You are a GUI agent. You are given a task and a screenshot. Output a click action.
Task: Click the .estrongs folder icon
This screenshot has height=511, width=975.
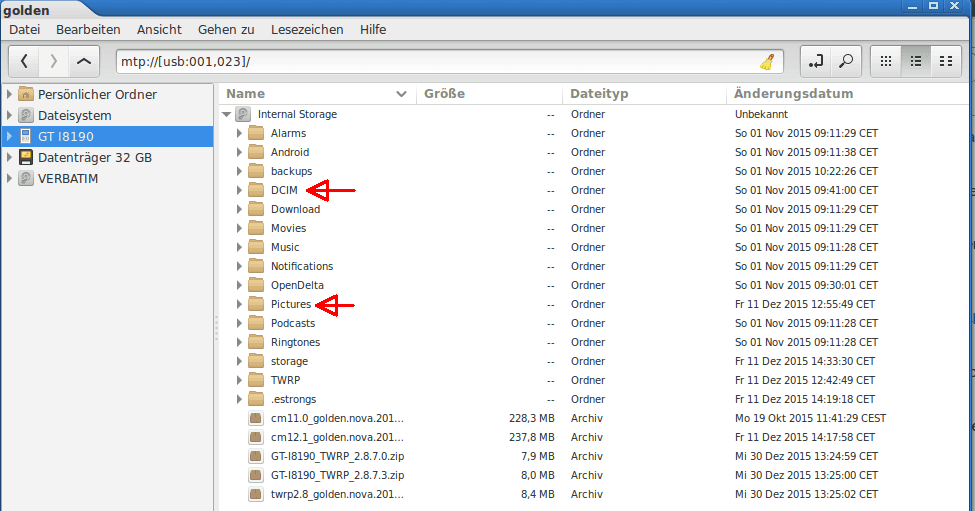[256, 399]
